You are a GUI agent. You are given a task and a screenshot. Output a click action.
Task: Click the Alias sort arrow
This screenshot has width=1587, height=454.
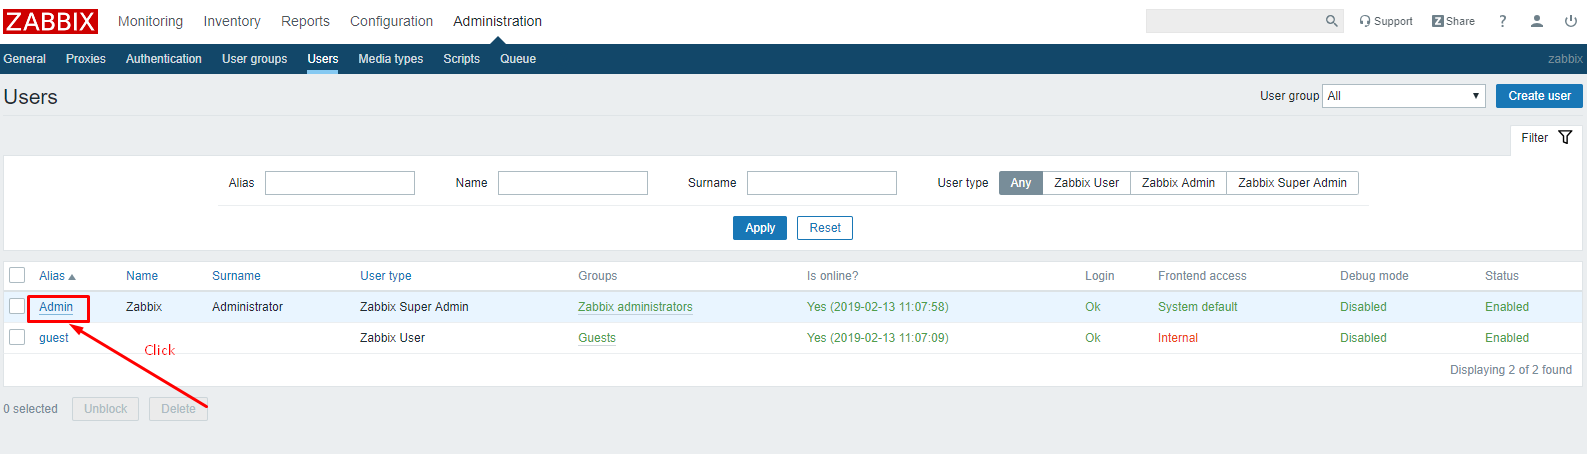click(72, 277)
